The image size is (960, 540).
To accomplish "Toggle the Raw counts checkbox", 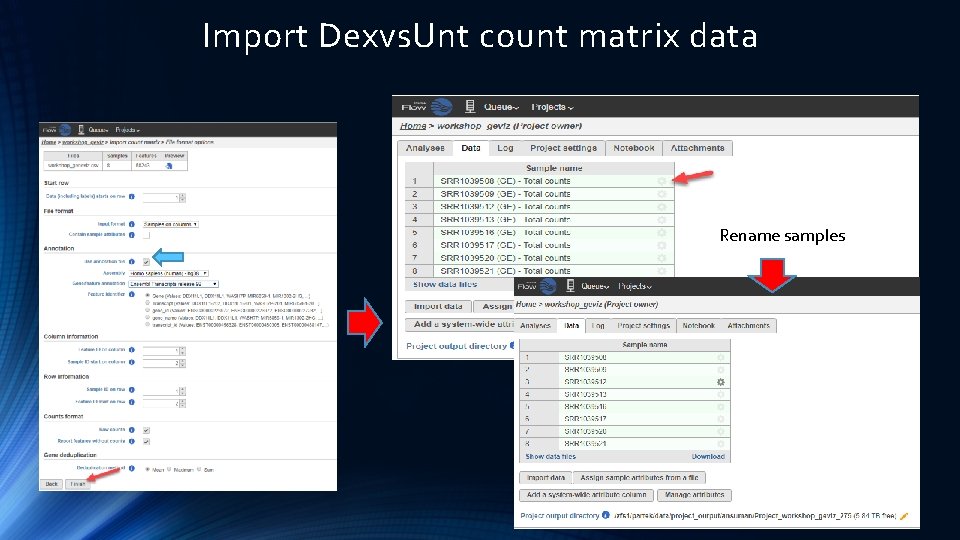I will click(146, 430).
